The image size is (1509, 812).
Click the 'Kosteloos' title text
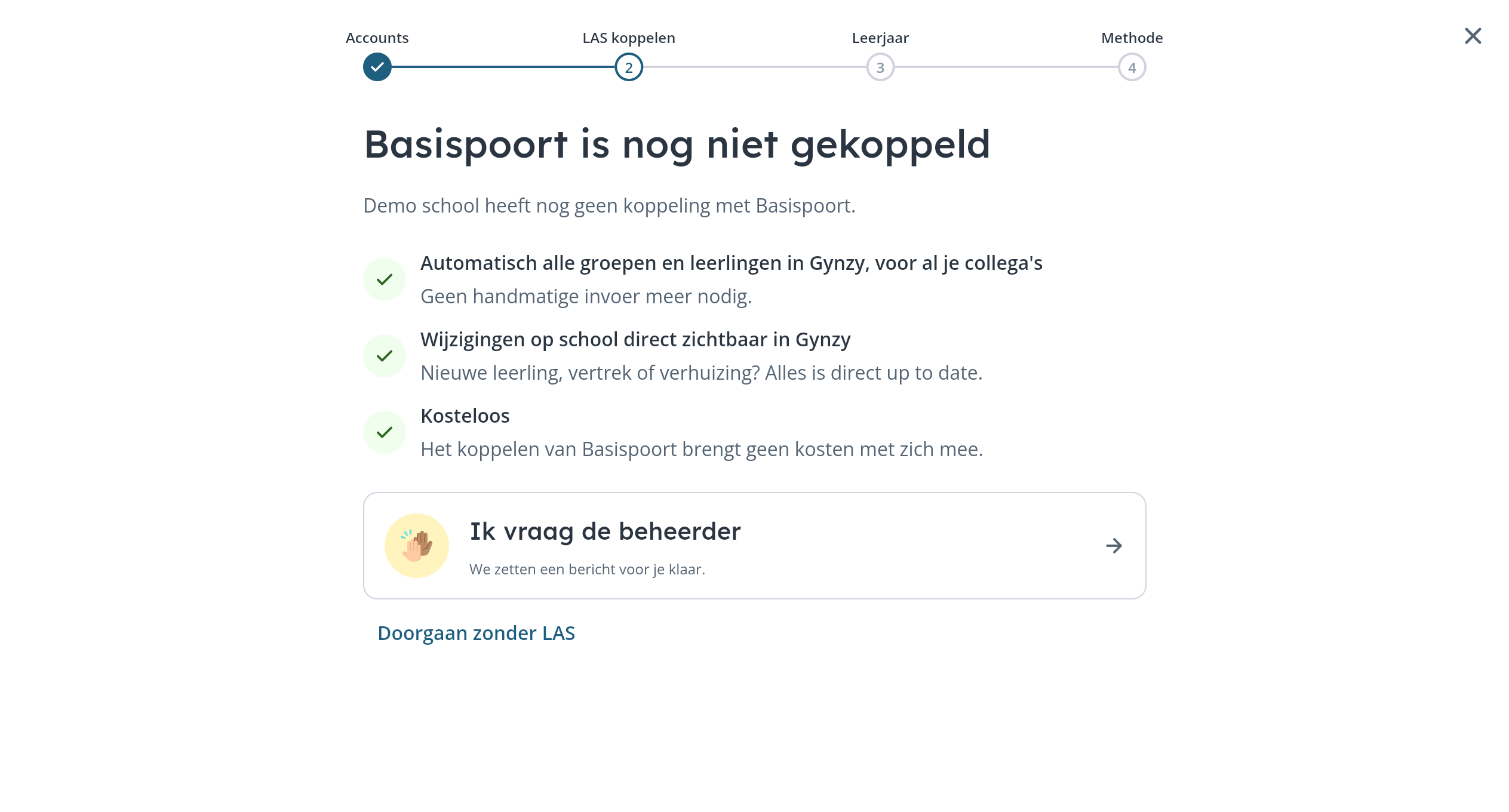pos(465,416)
